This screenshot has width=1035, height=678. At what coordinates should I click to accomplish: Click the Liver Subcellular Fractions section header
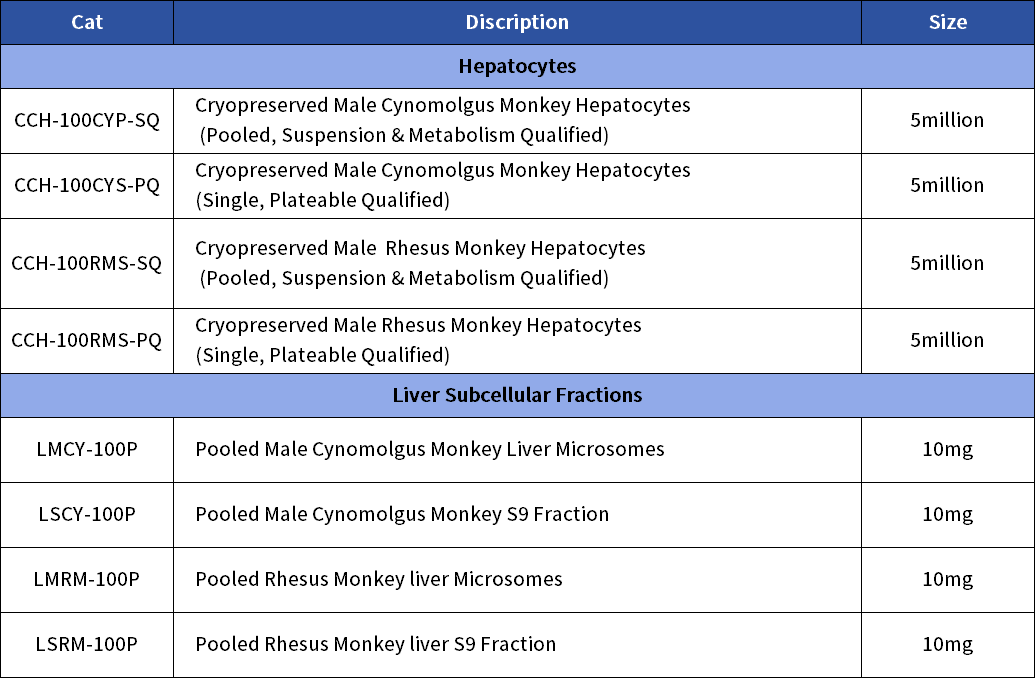[x=518, y=395]
